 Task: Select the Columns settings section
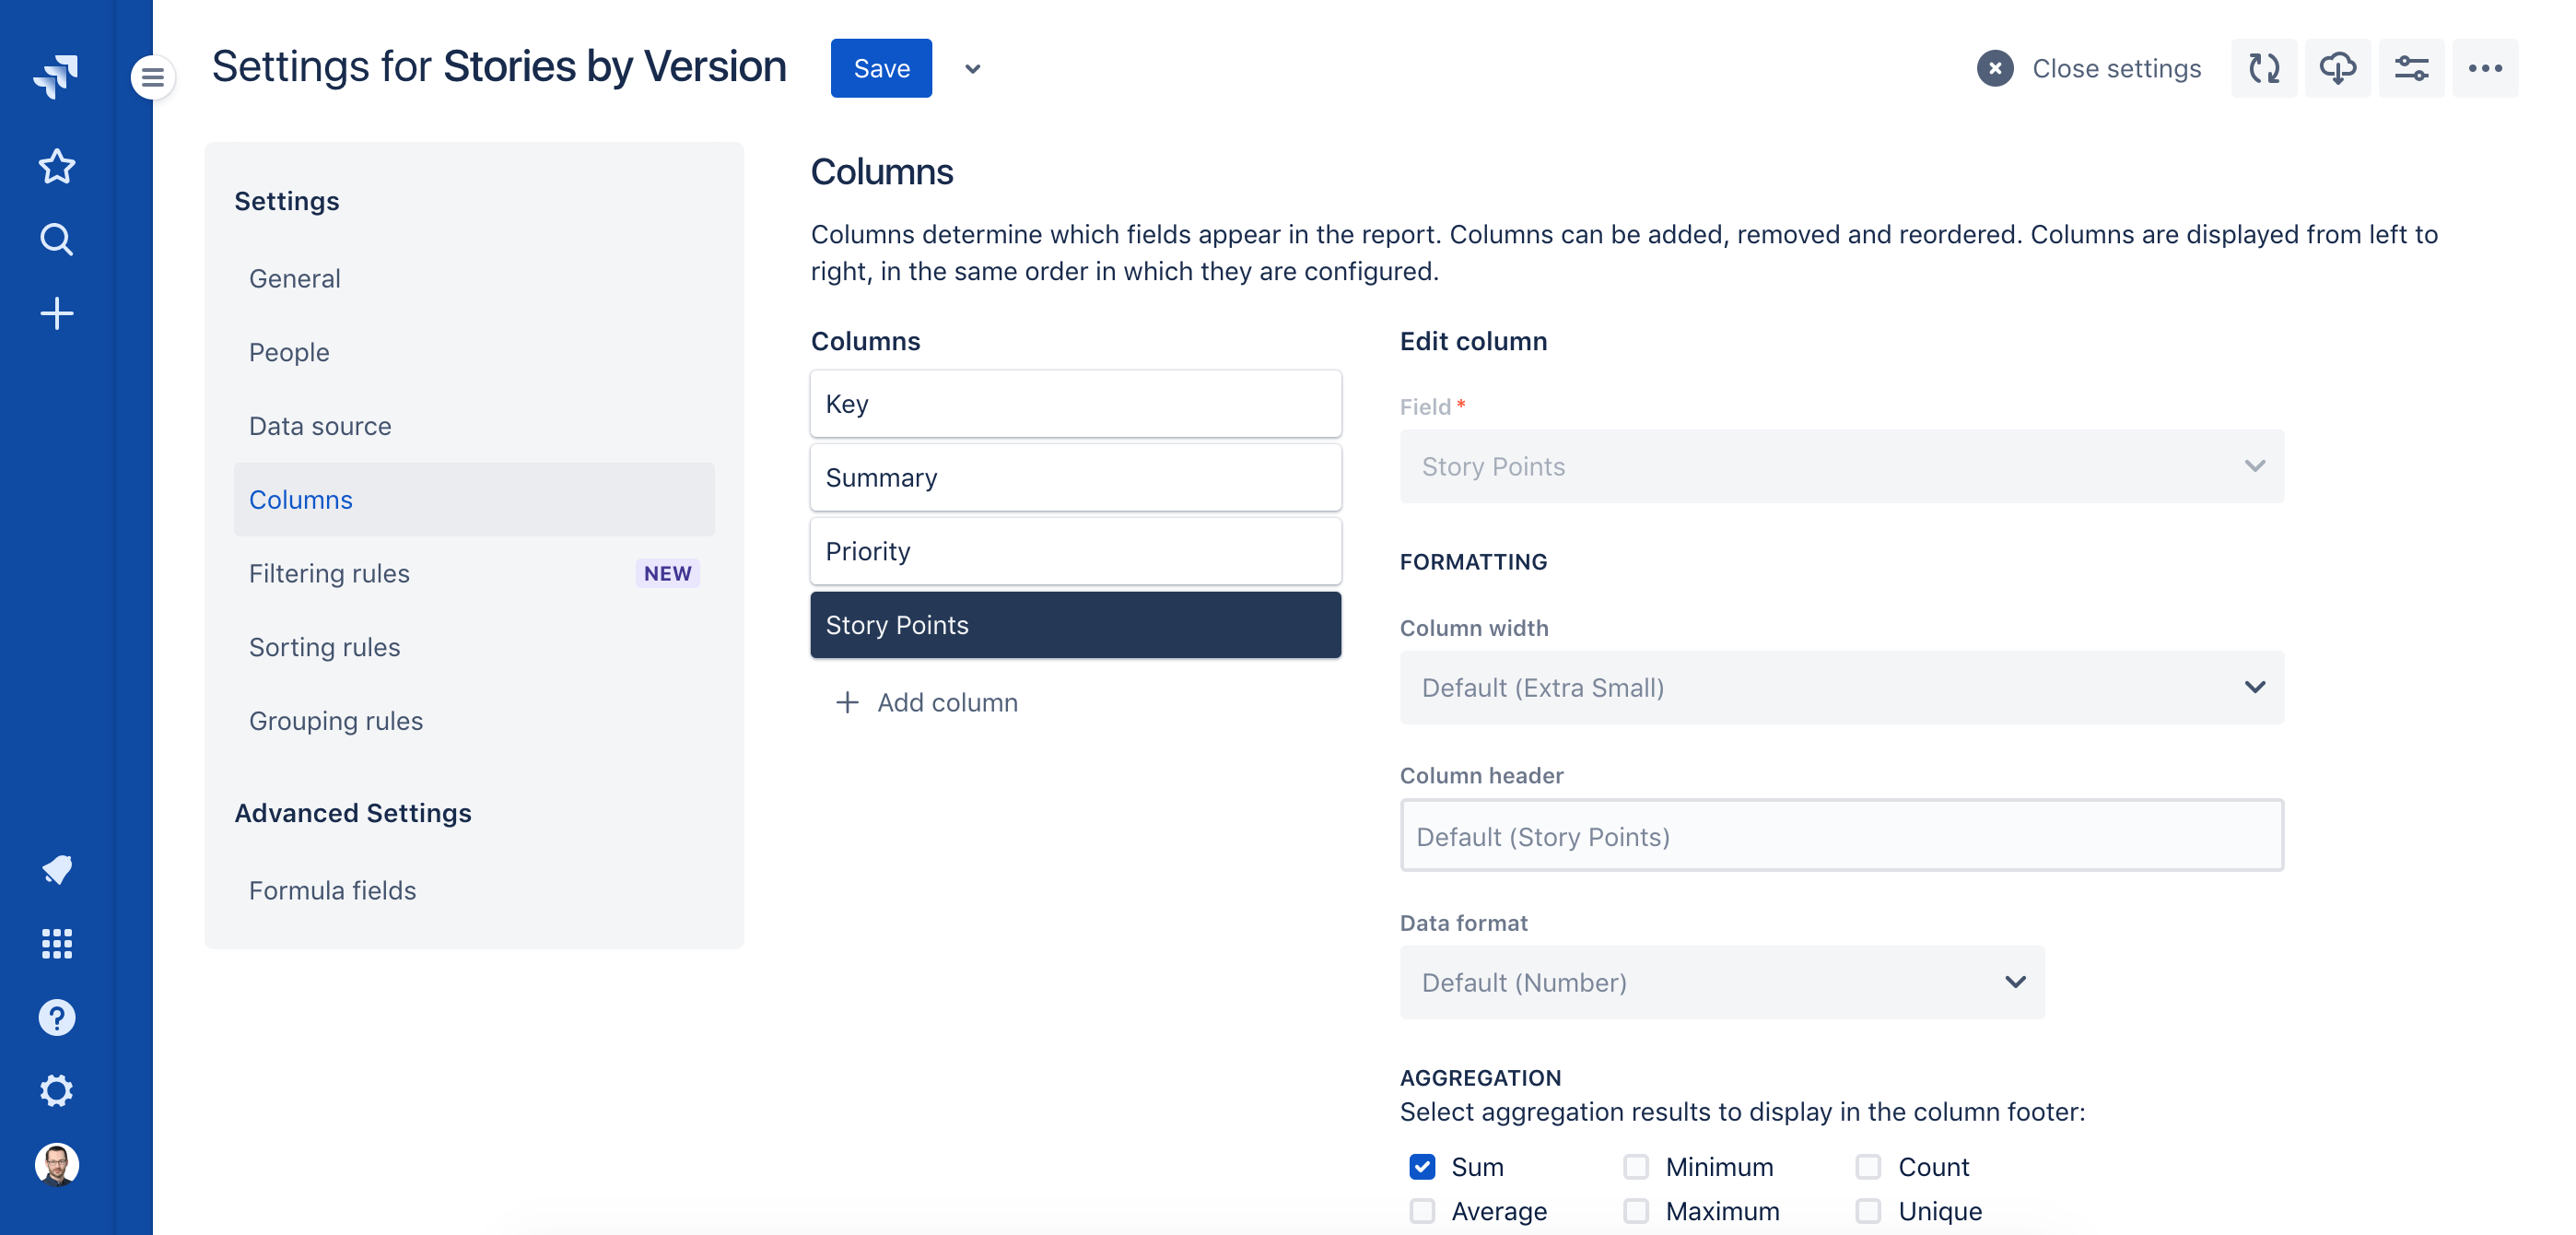click(474, 499)
